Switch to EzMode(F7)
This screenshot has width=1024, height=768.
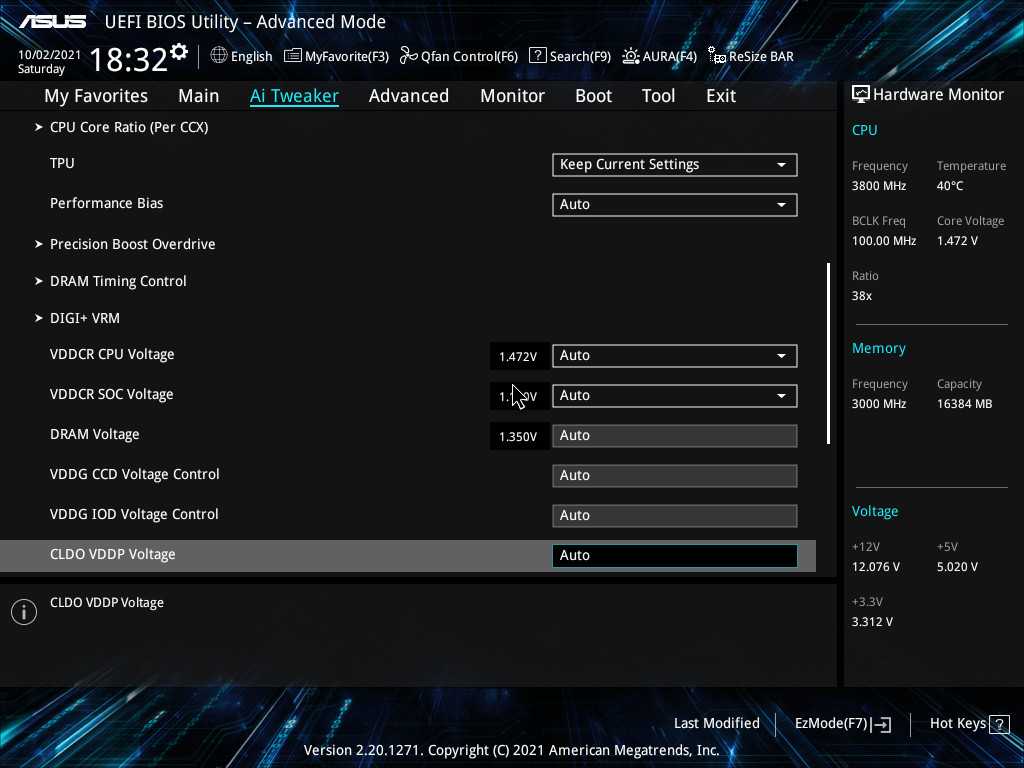pyautogui.click(x=842, y=724)
